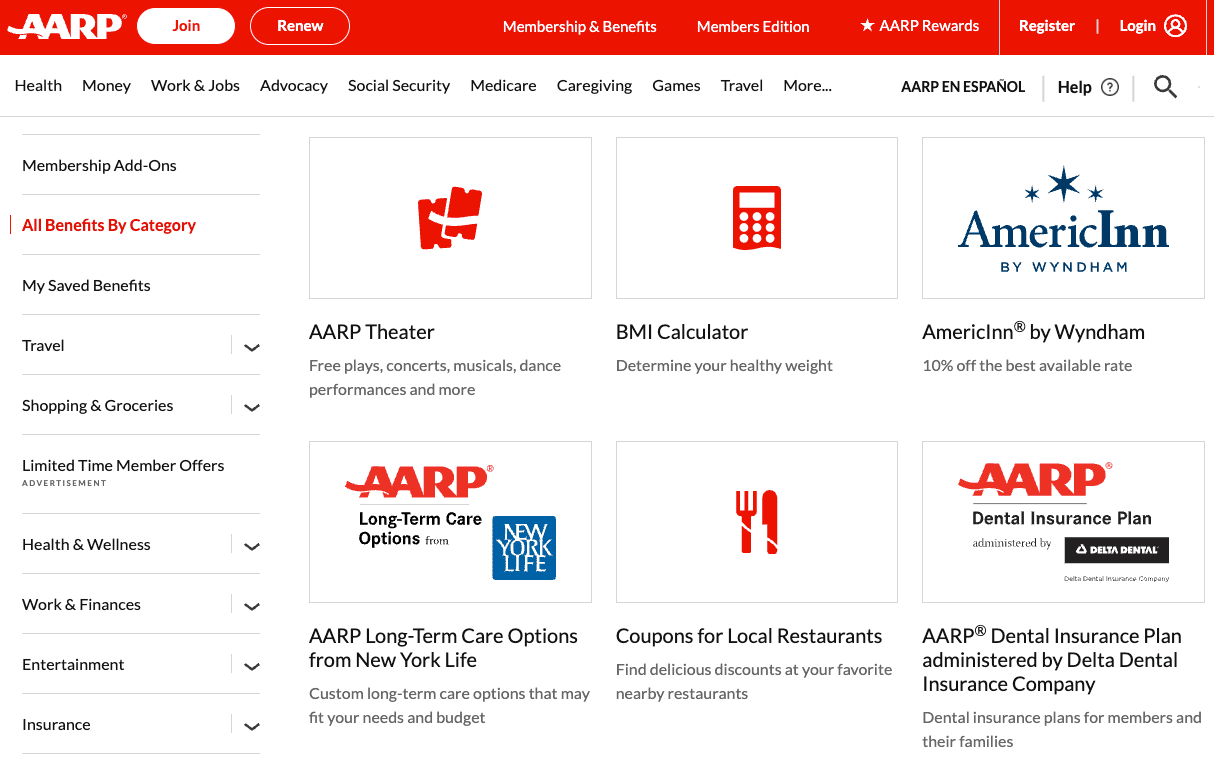Click AARP Long-Term Care Options title
Viewport: 1214px width, 771px height.
[443, 648]
